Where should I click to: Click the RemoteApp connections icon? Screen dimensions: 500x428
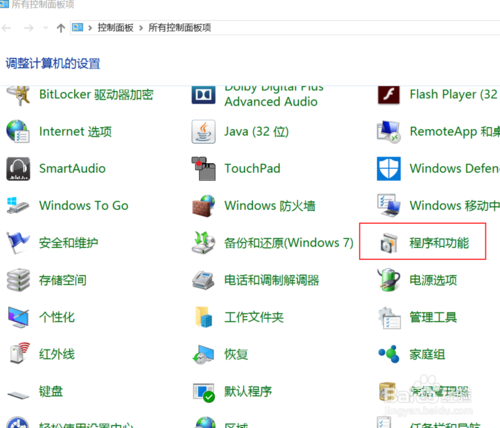coord(389,132)
